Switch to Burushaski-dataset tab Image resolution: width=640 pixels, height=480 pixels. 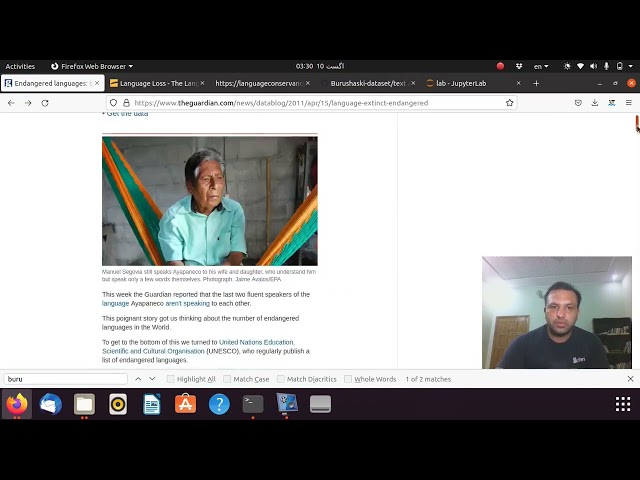(x=368, y=83)
